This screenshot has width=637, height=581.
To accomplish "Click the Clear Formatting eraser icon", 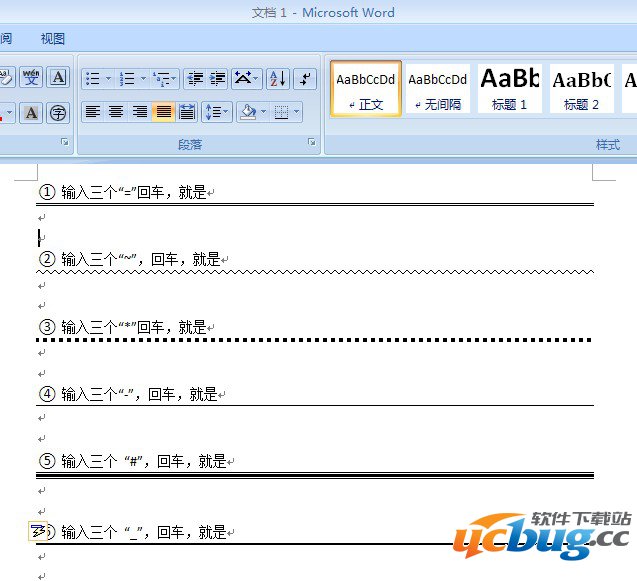I will (x=6, y=77).
